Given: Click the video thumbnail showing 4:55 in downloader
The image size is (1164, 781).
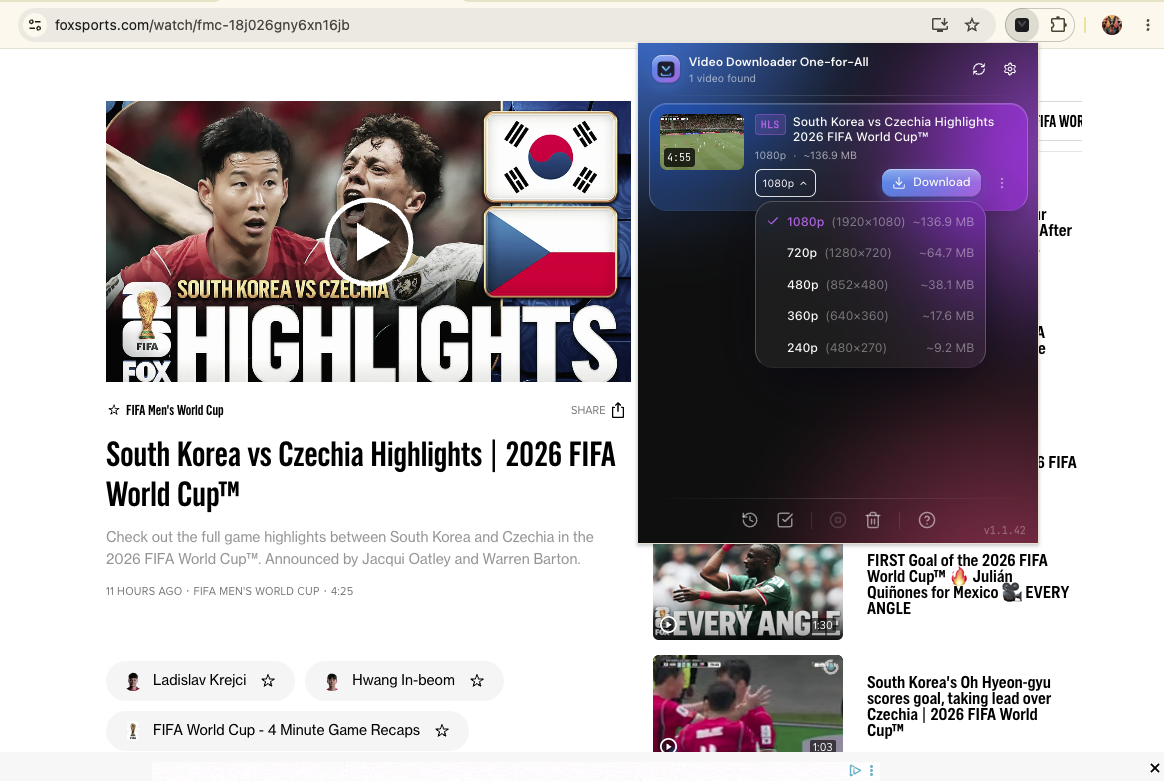Looking at the screenshot, I should 702,142.
